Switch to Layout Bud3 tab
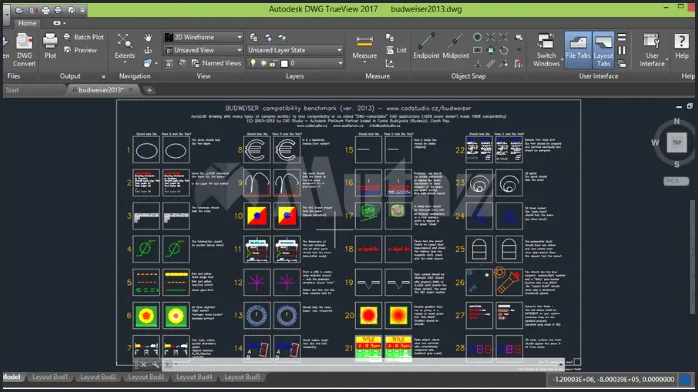 [146, 377]
